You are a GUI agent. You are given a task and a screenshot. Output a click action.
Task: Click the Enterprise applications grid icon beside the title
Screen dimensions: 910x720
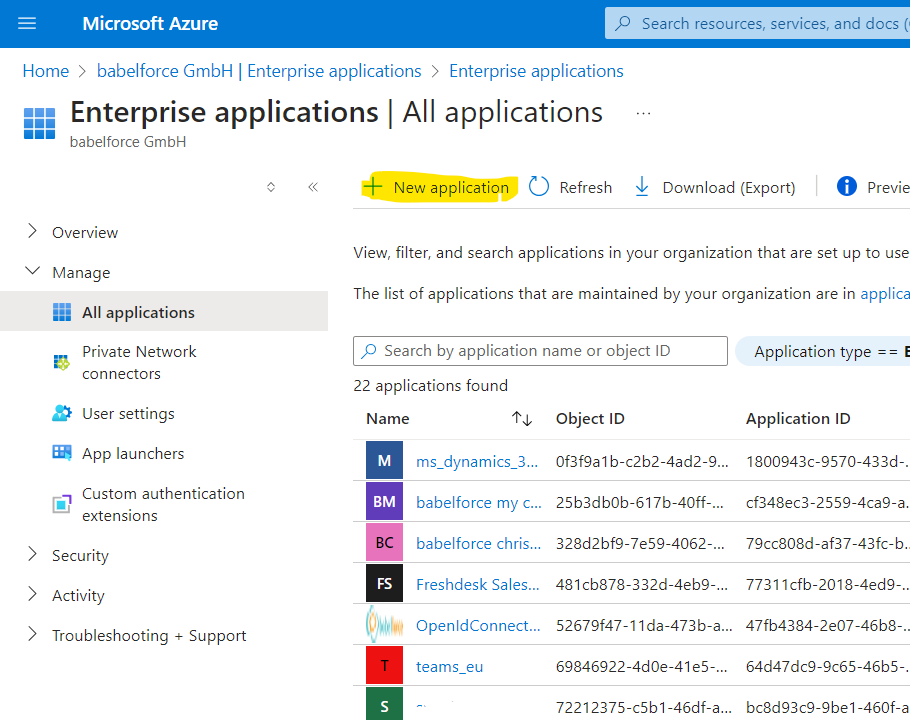(x=39, y=123)
